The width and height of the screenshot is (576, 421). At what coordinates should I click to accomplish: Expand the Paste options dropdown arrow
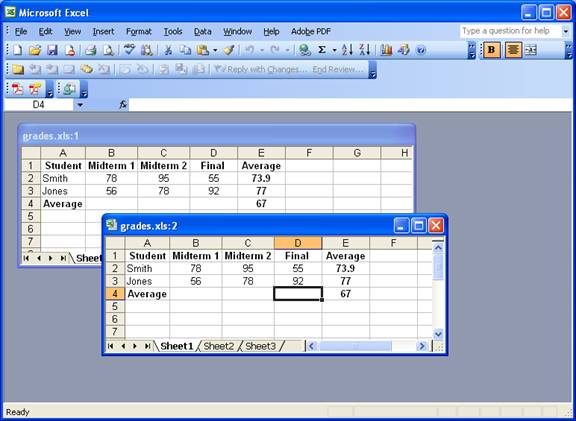coord(215,50)
